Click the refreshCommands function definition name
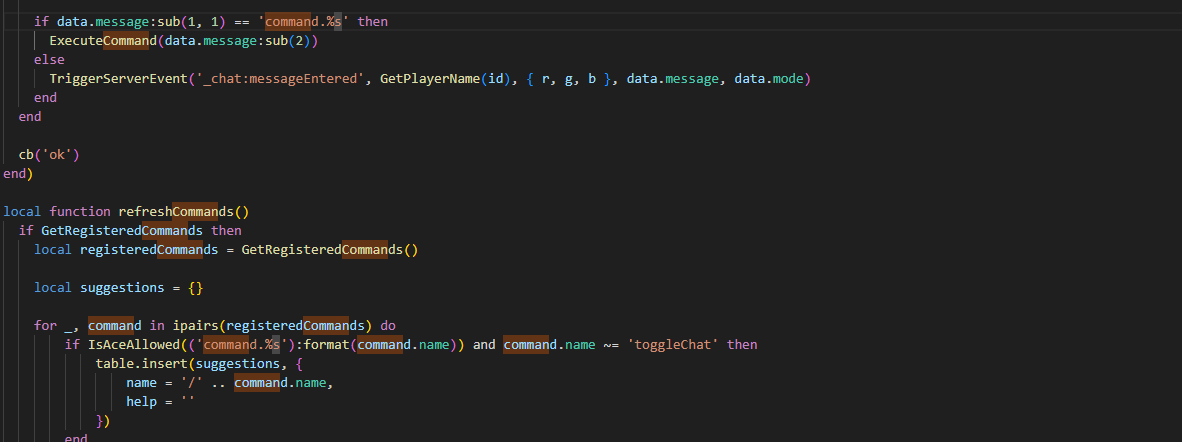The height and width of the screenshot is (442, 1182). click(x=191, y=211)
